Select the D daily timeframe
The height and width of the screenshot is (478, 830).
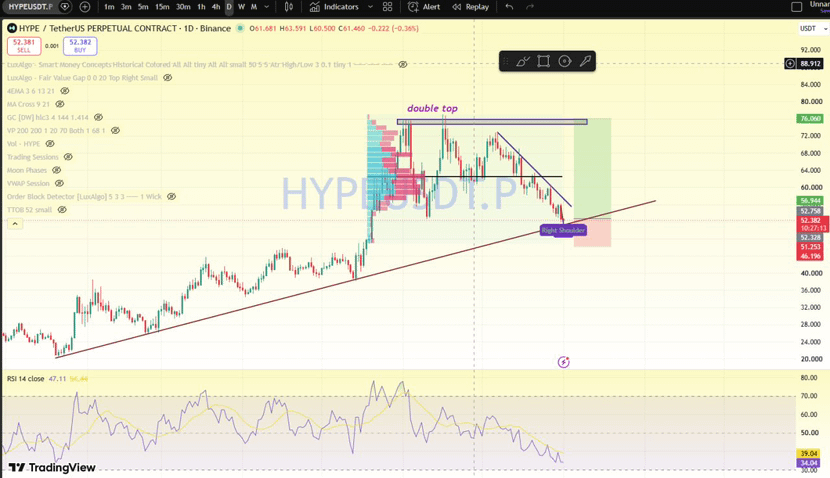click(x=229, y=7)
